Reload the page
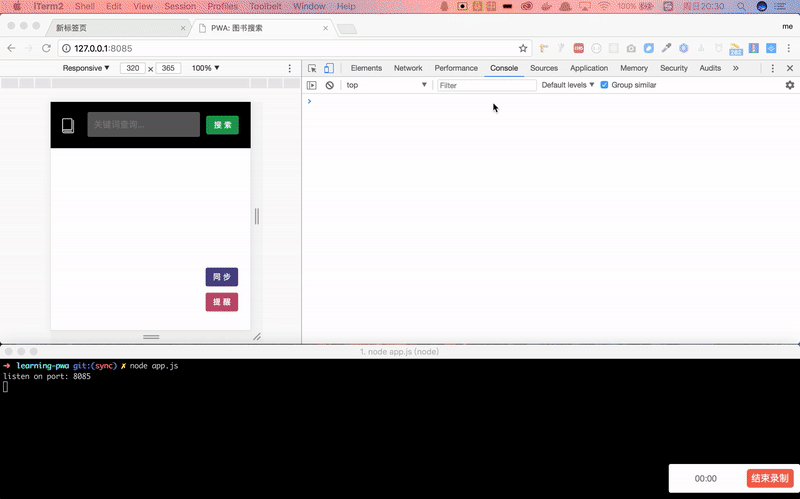The image size is (800, 499). tap(46, 48)
